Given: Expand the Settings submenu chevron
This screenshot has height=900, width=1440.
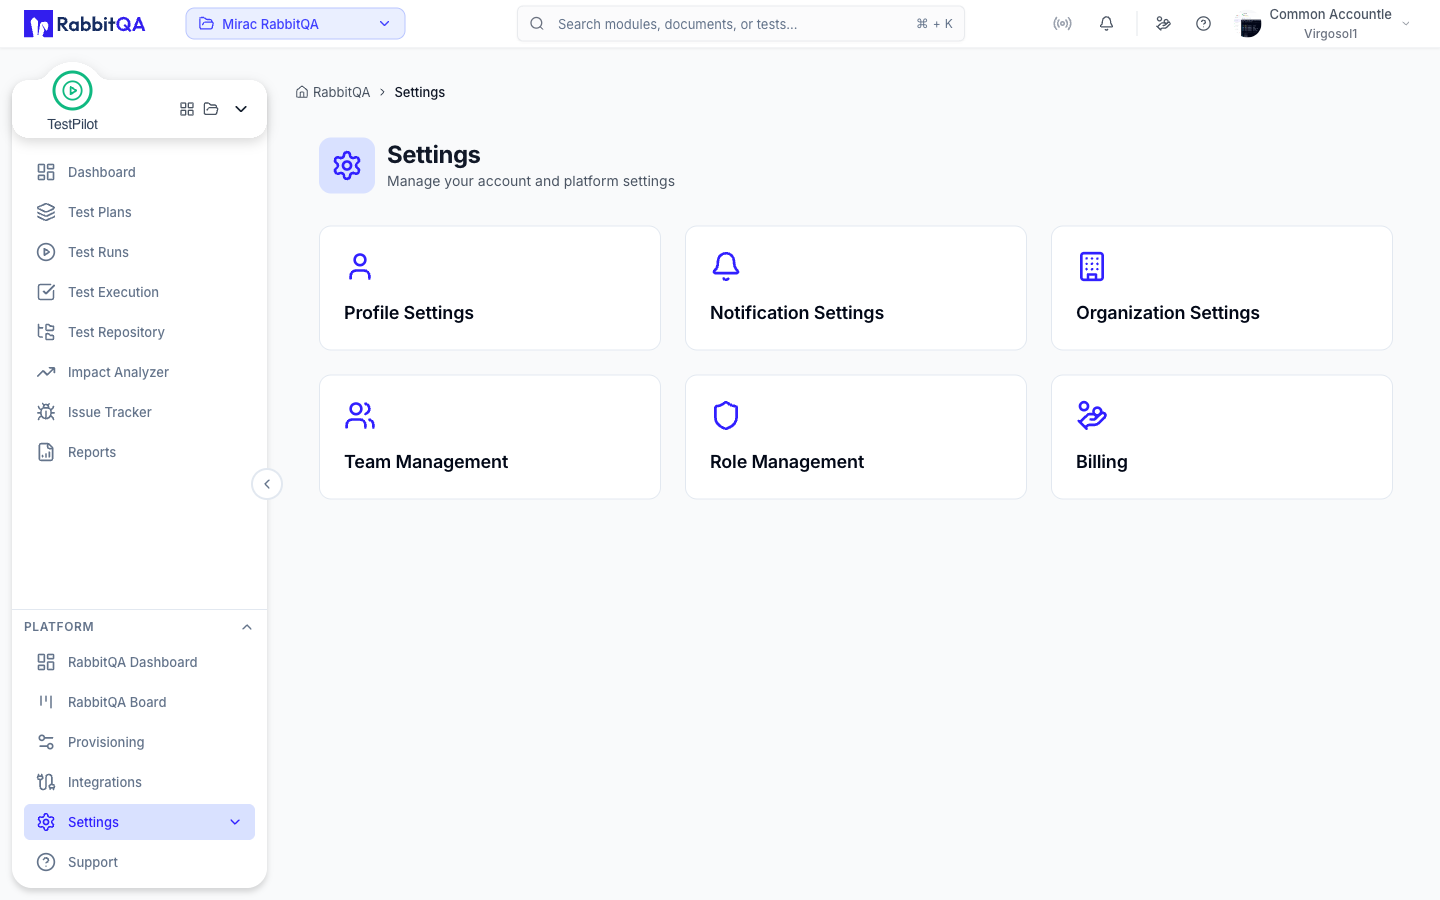Looking at the screenshot, I should click(235, 822).
